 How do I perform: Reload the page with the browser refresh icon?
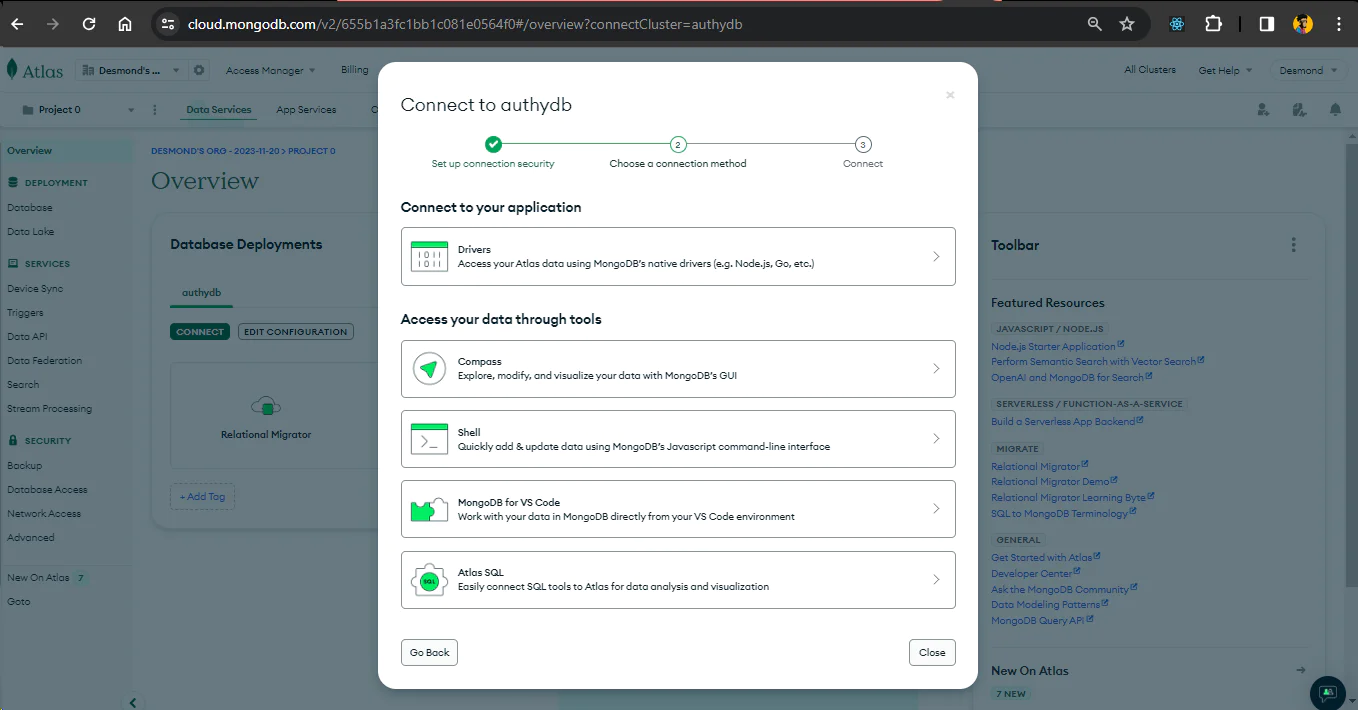tap(89, 24)
